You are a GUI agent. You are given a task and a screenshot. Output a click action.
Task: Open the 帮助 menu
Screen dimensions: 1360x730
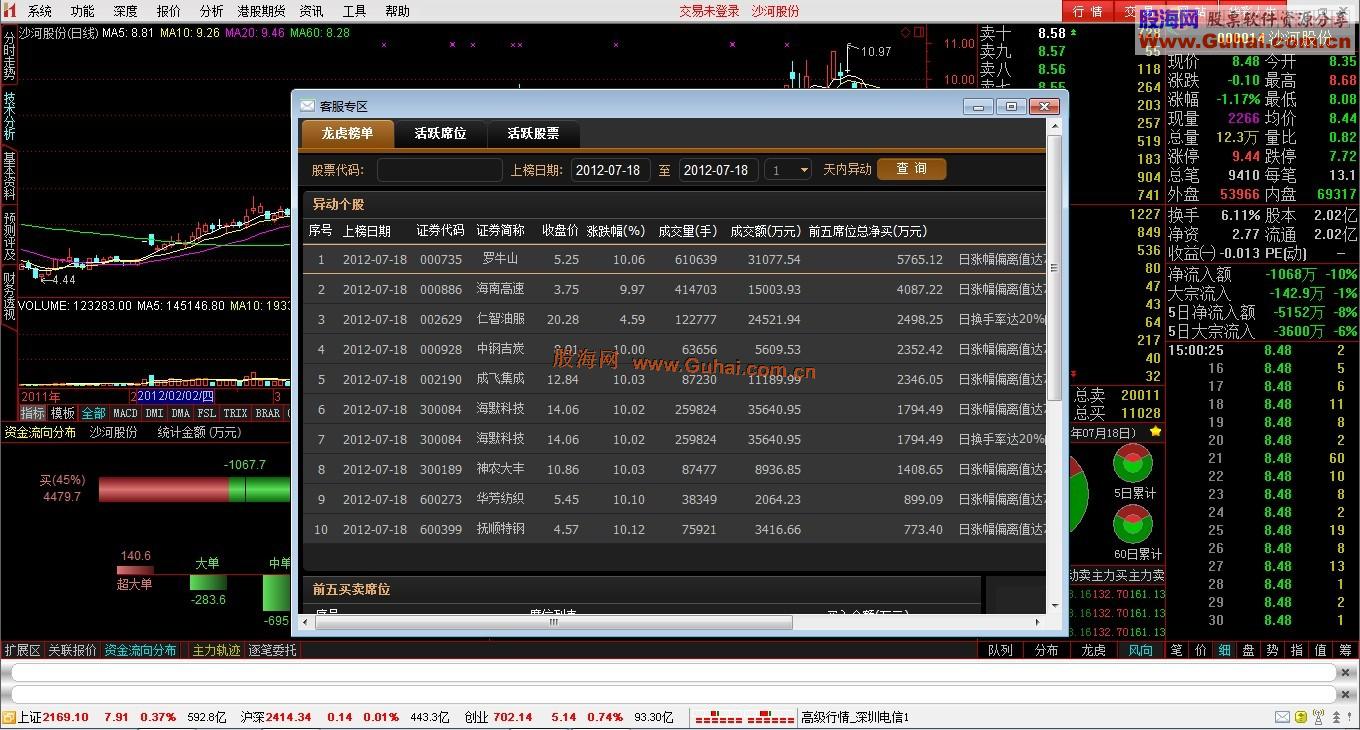point(397,11)
